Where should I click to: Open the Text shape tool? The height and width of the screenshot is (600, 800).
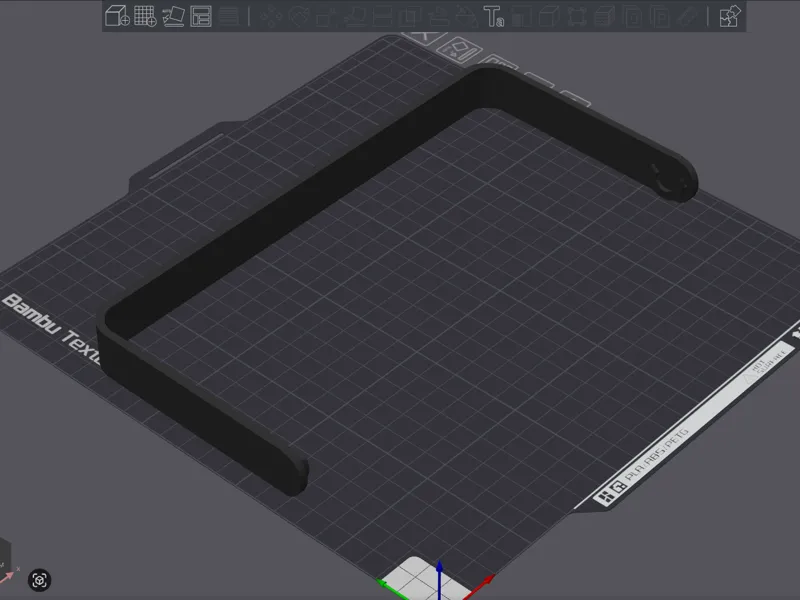click(493, 16)
